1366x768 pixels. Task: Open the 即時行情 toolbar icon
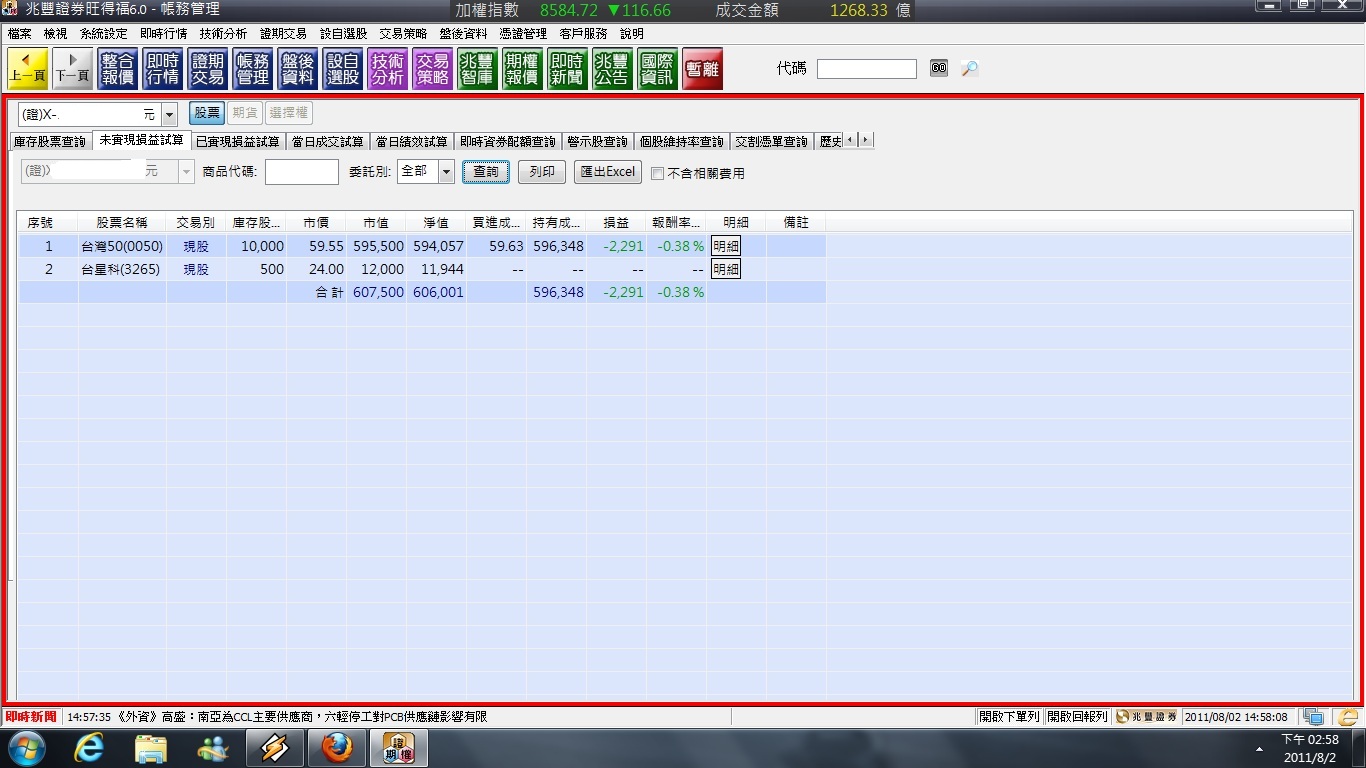(x=163, y=69)
